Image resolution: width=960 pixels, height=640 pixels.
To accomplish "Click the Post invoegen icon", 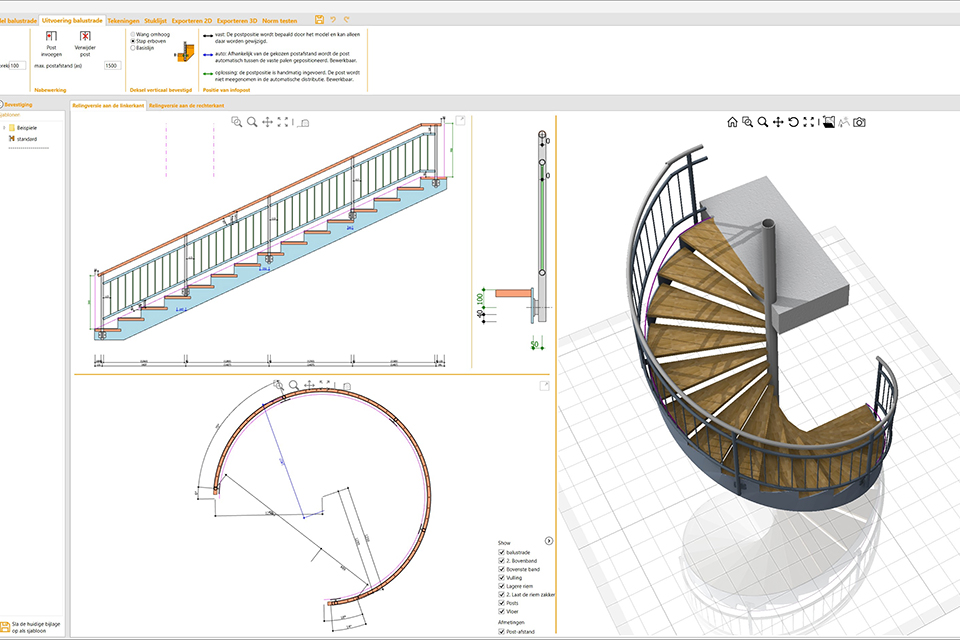I will click(x=51, y=36).
